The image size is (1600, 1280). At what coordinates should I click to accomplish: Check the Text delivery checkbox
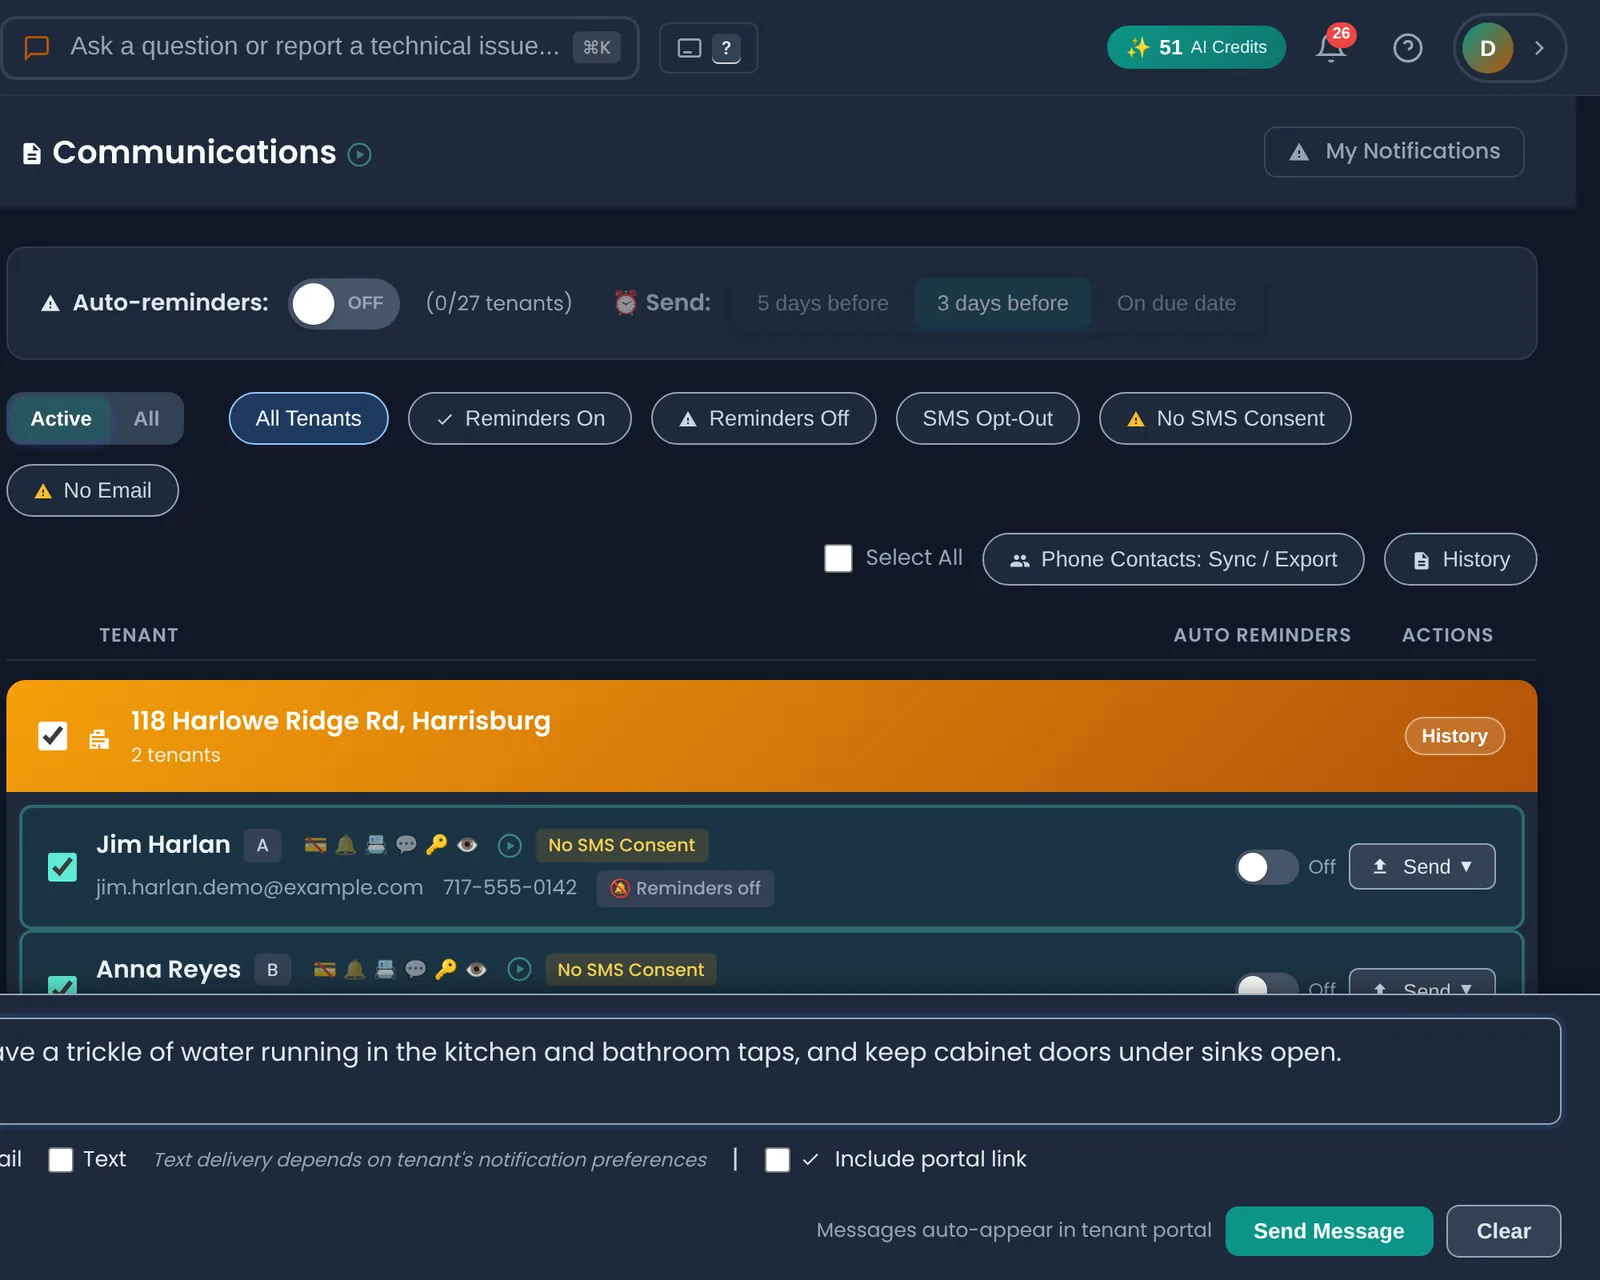pyautogui.click(x=61, y=1159)
